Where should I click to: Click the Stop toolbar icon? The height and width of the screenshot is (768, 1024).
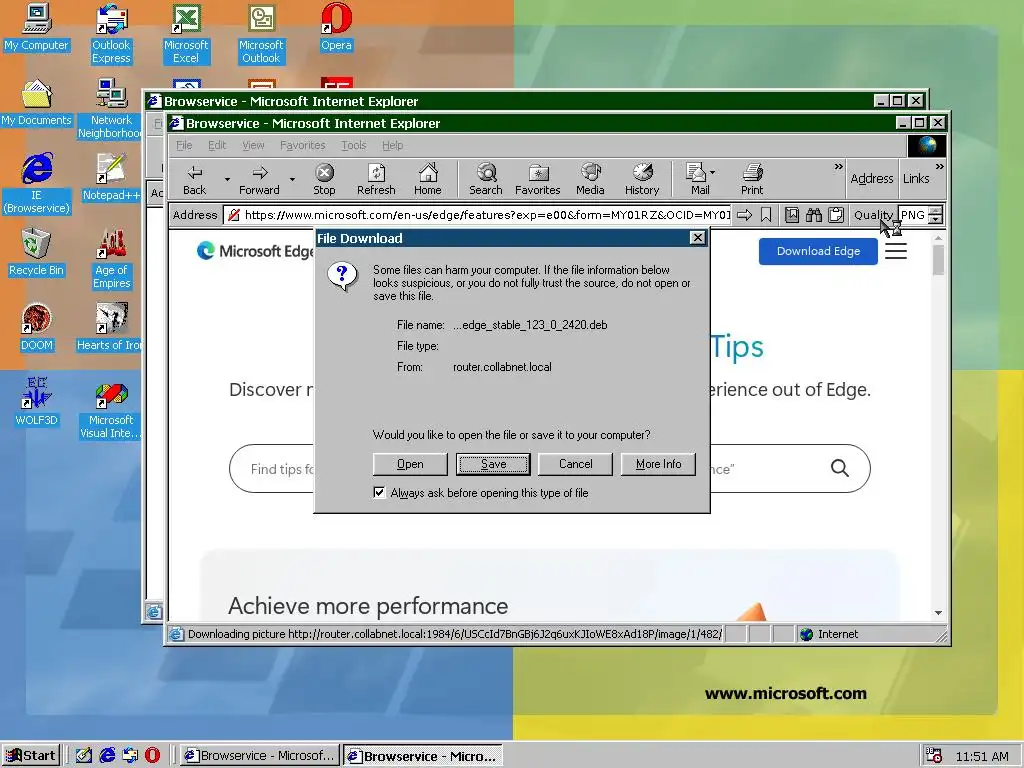click(x=324, y=180)
